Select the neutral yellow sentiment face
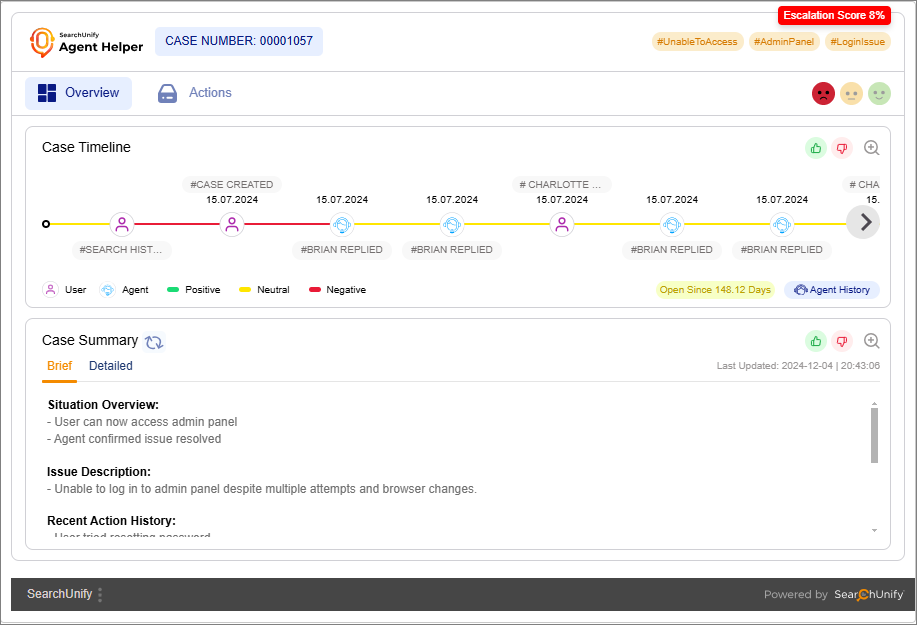Screen dimensions: 917x625 click(851, 94)
